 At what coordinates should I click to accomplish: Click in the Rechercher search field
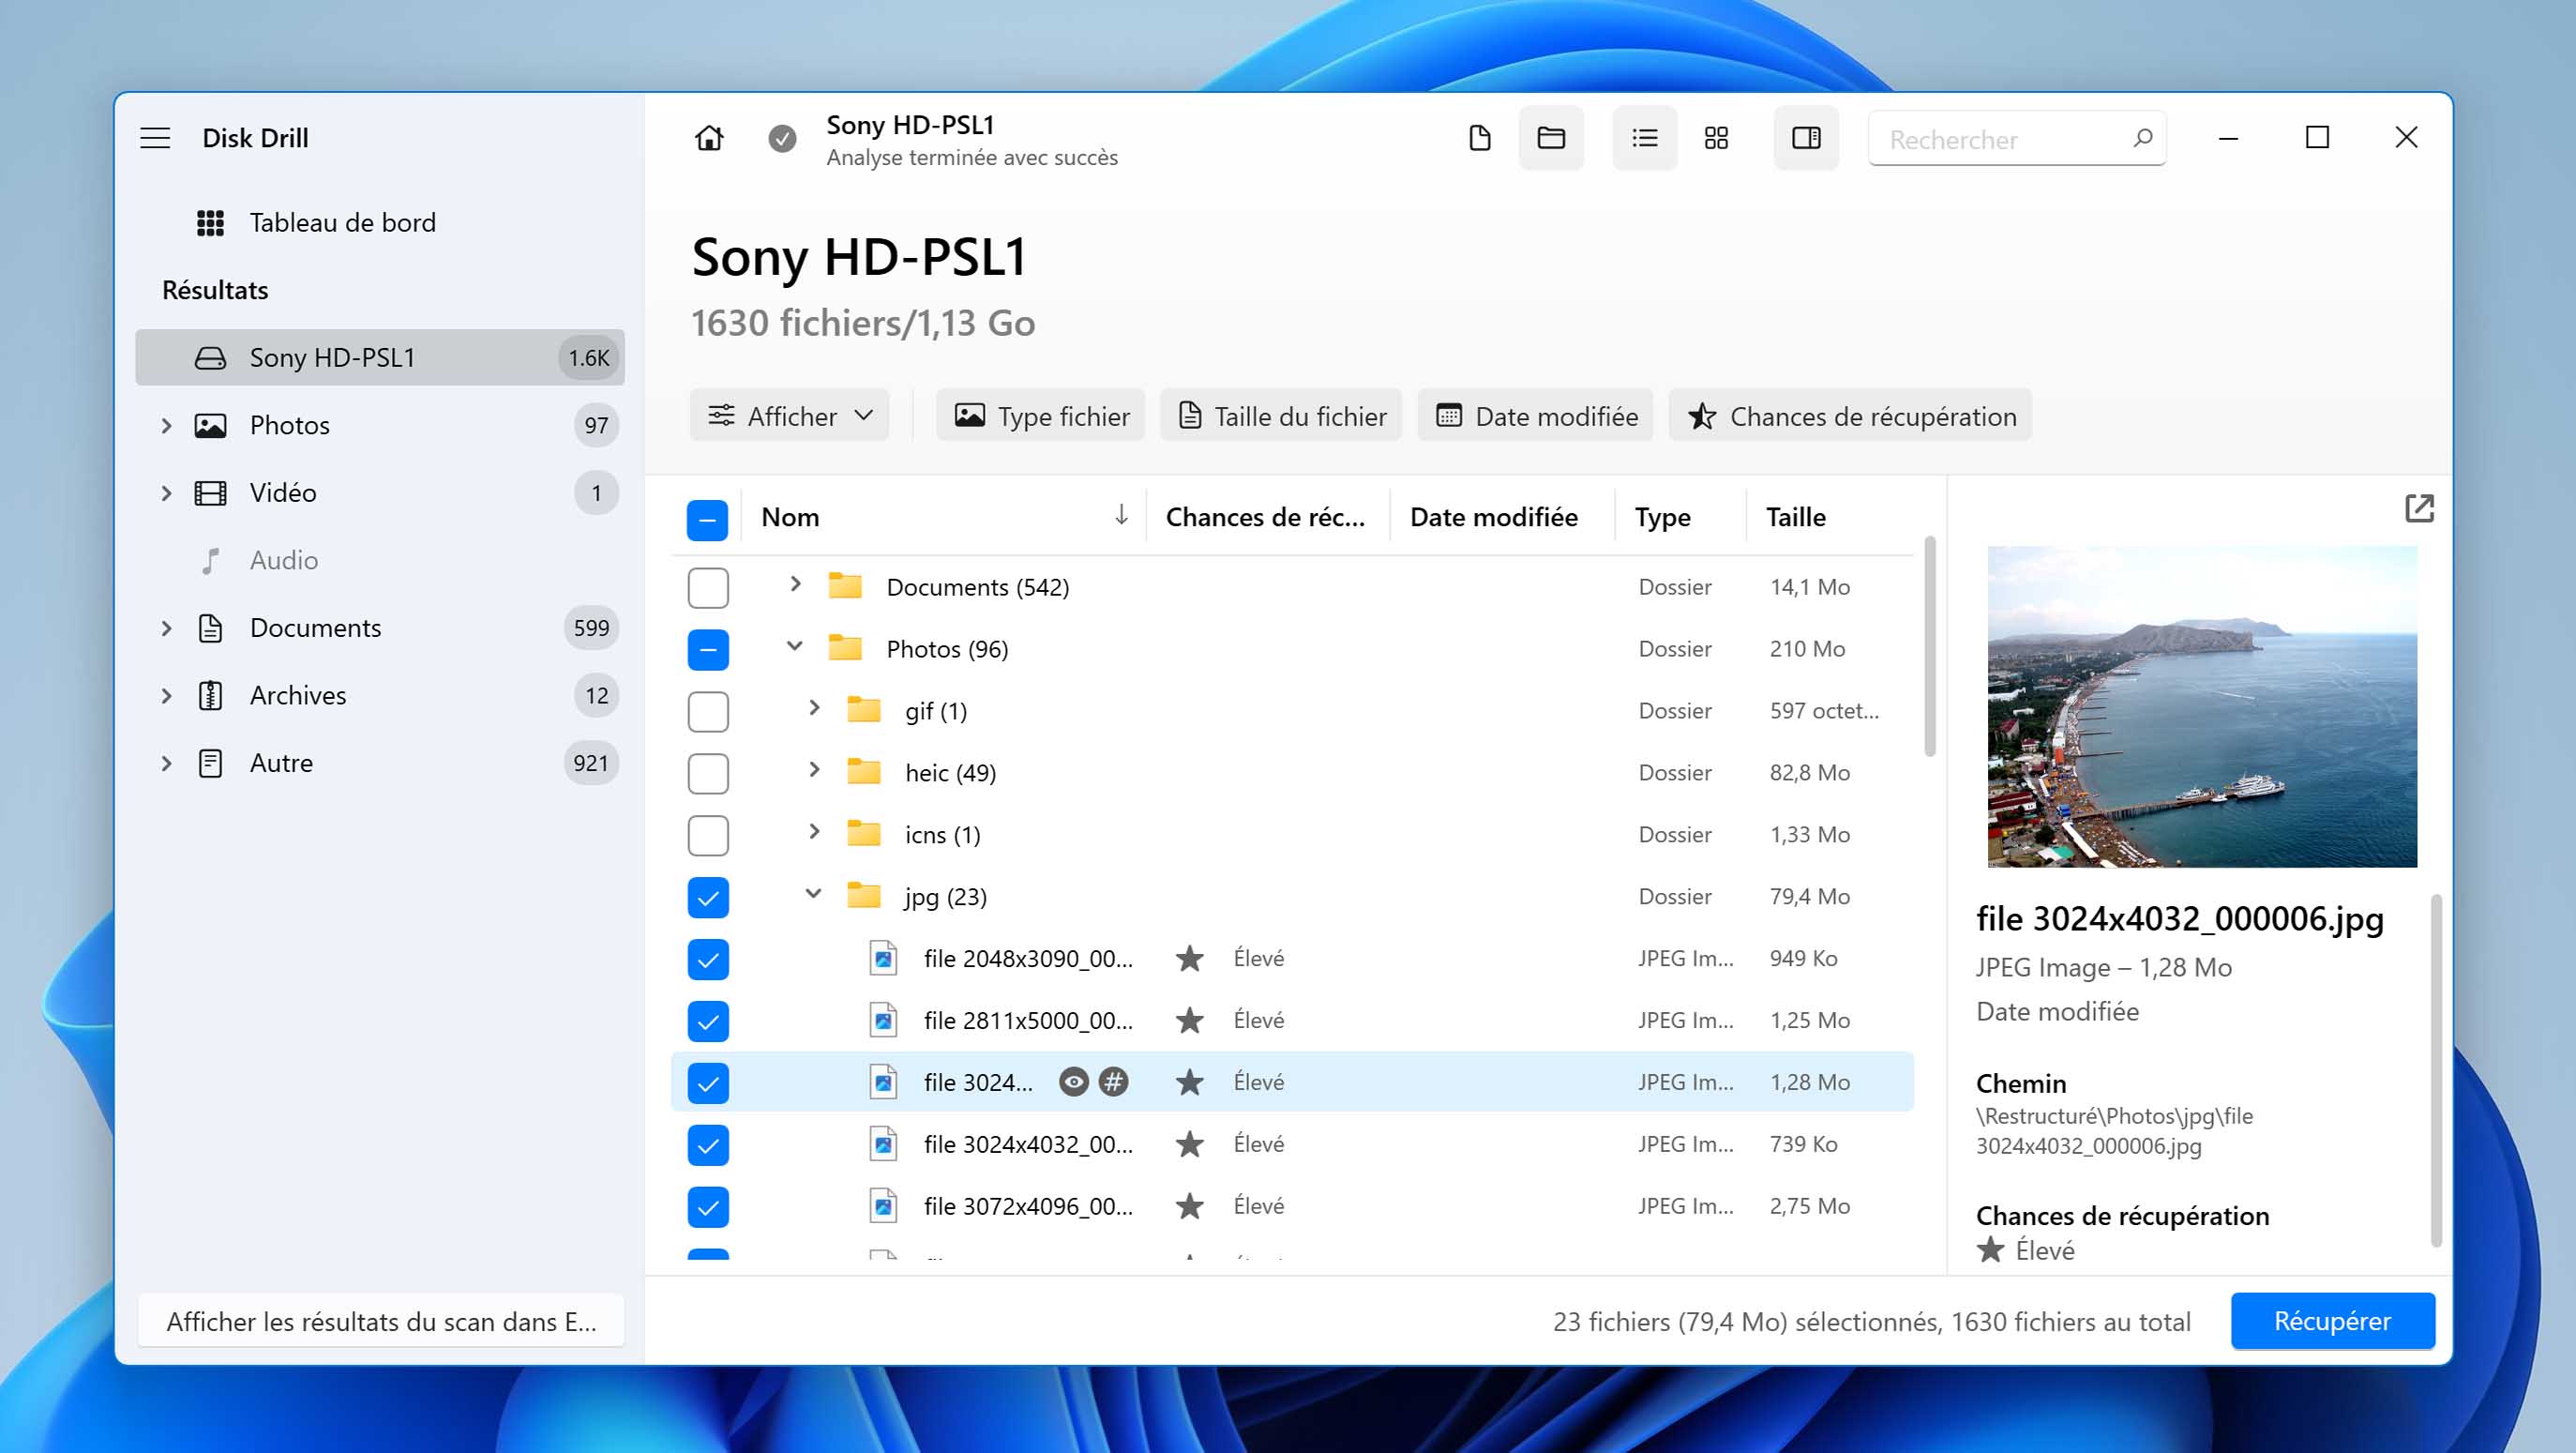click(2017, 139)
